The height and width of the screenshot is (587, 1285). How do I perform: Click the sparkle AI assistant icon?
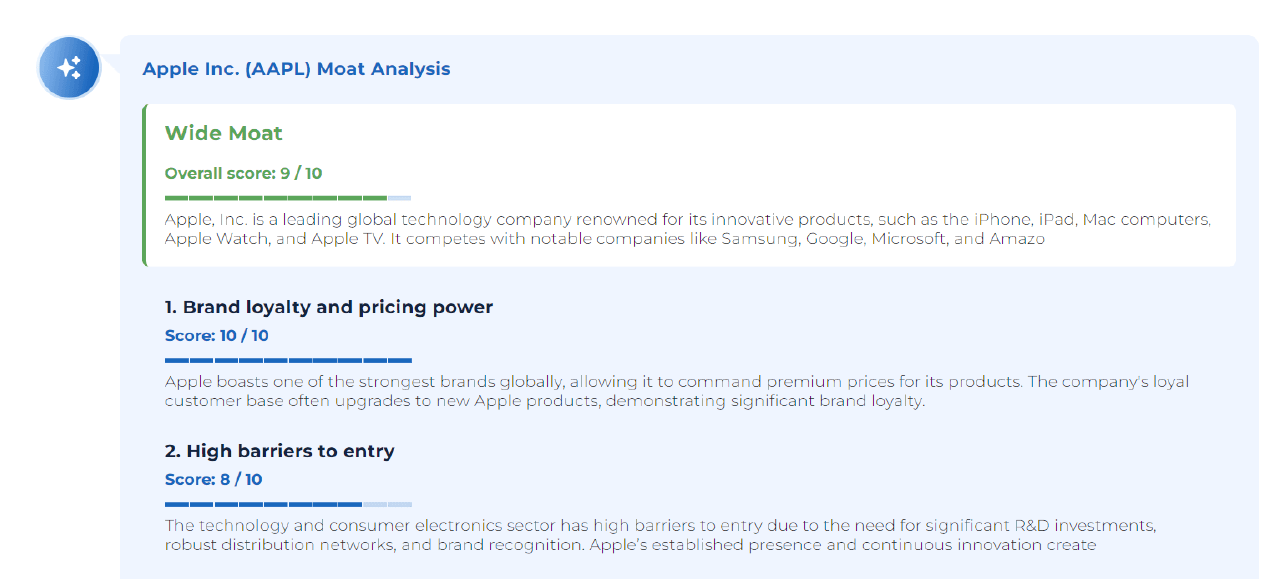tap(69, 68)
